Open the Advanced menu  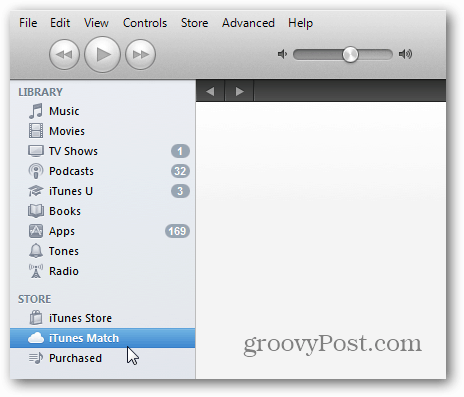[x=248, y=23]
